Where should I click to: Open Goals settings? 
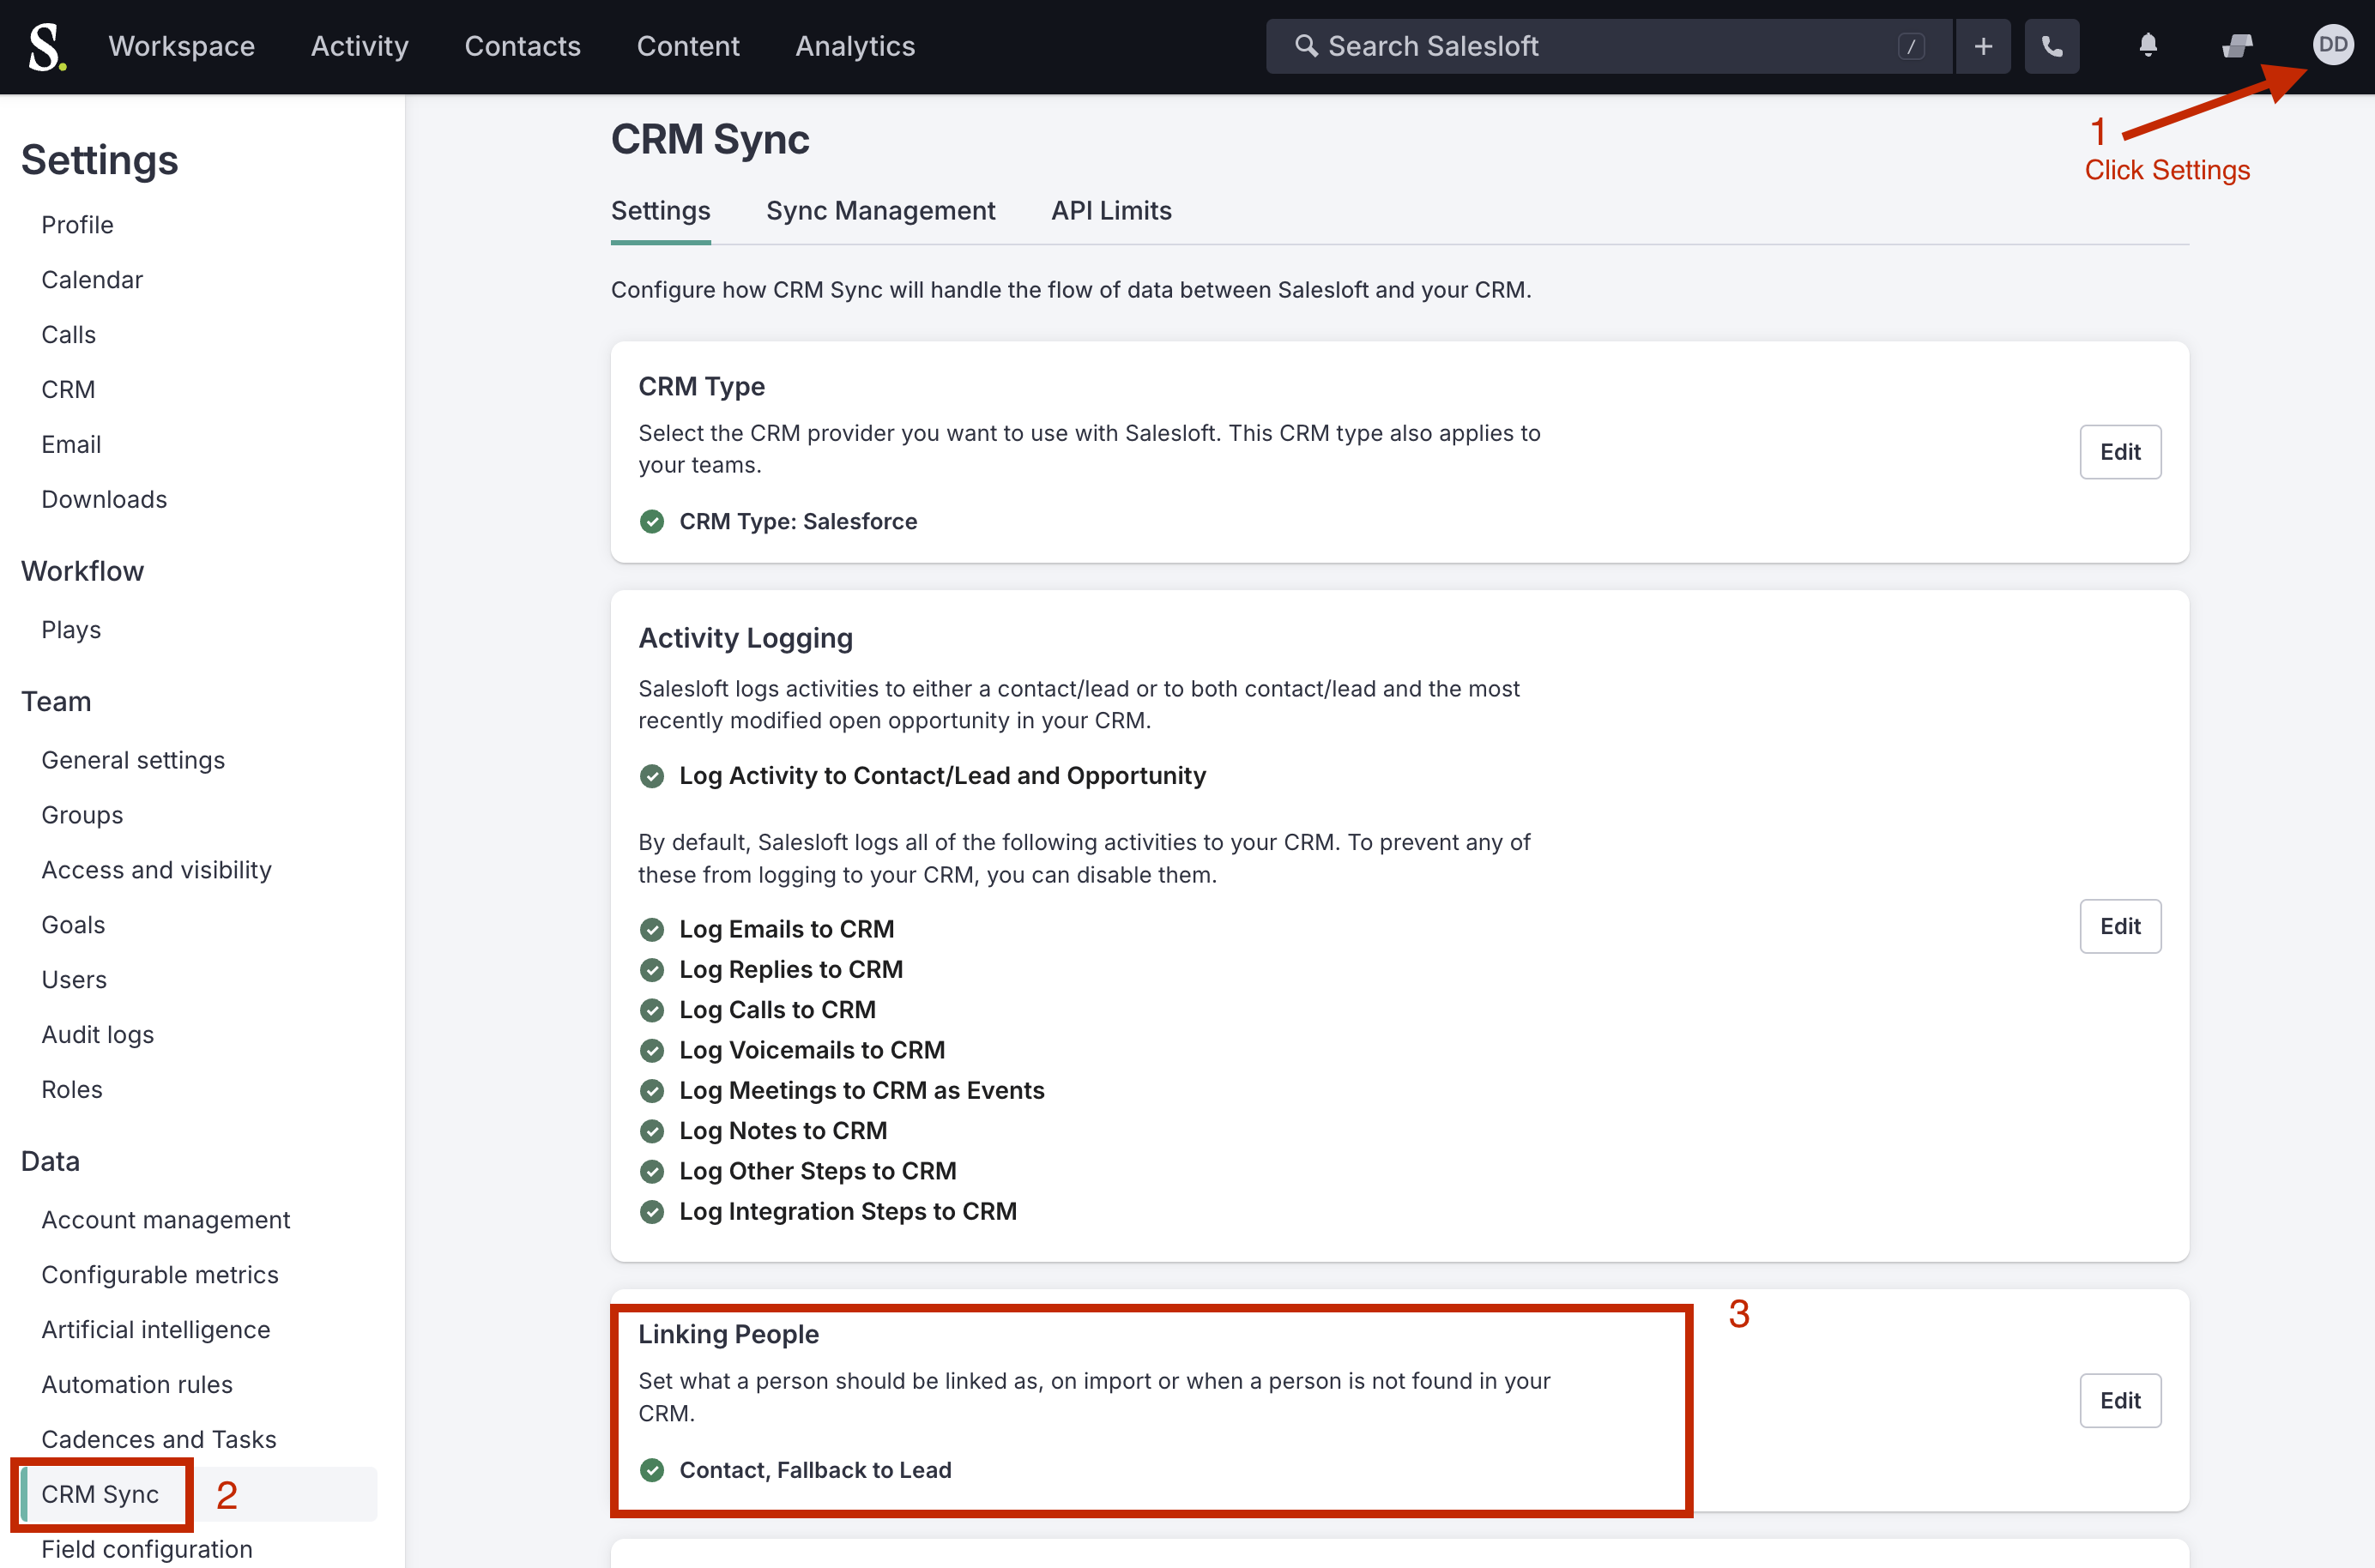click(73, 925)
